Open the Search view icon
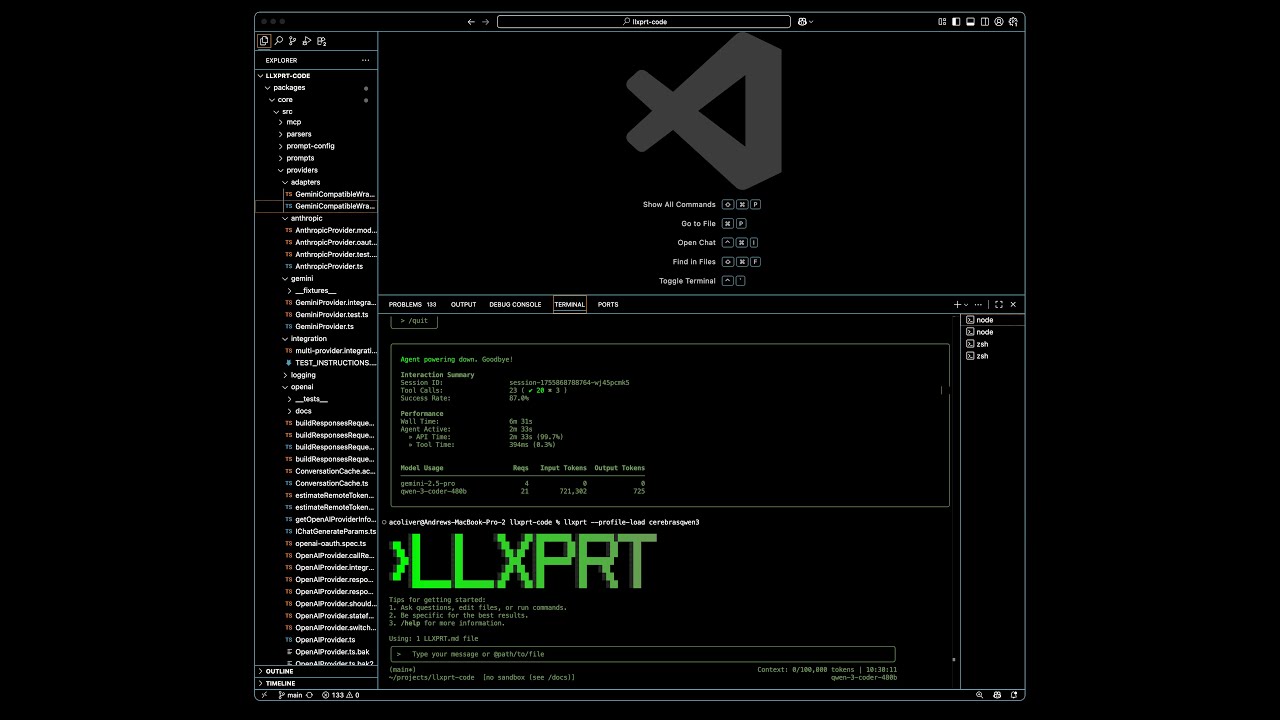The height and width of the screenshot is (720, 1280). 279,41
